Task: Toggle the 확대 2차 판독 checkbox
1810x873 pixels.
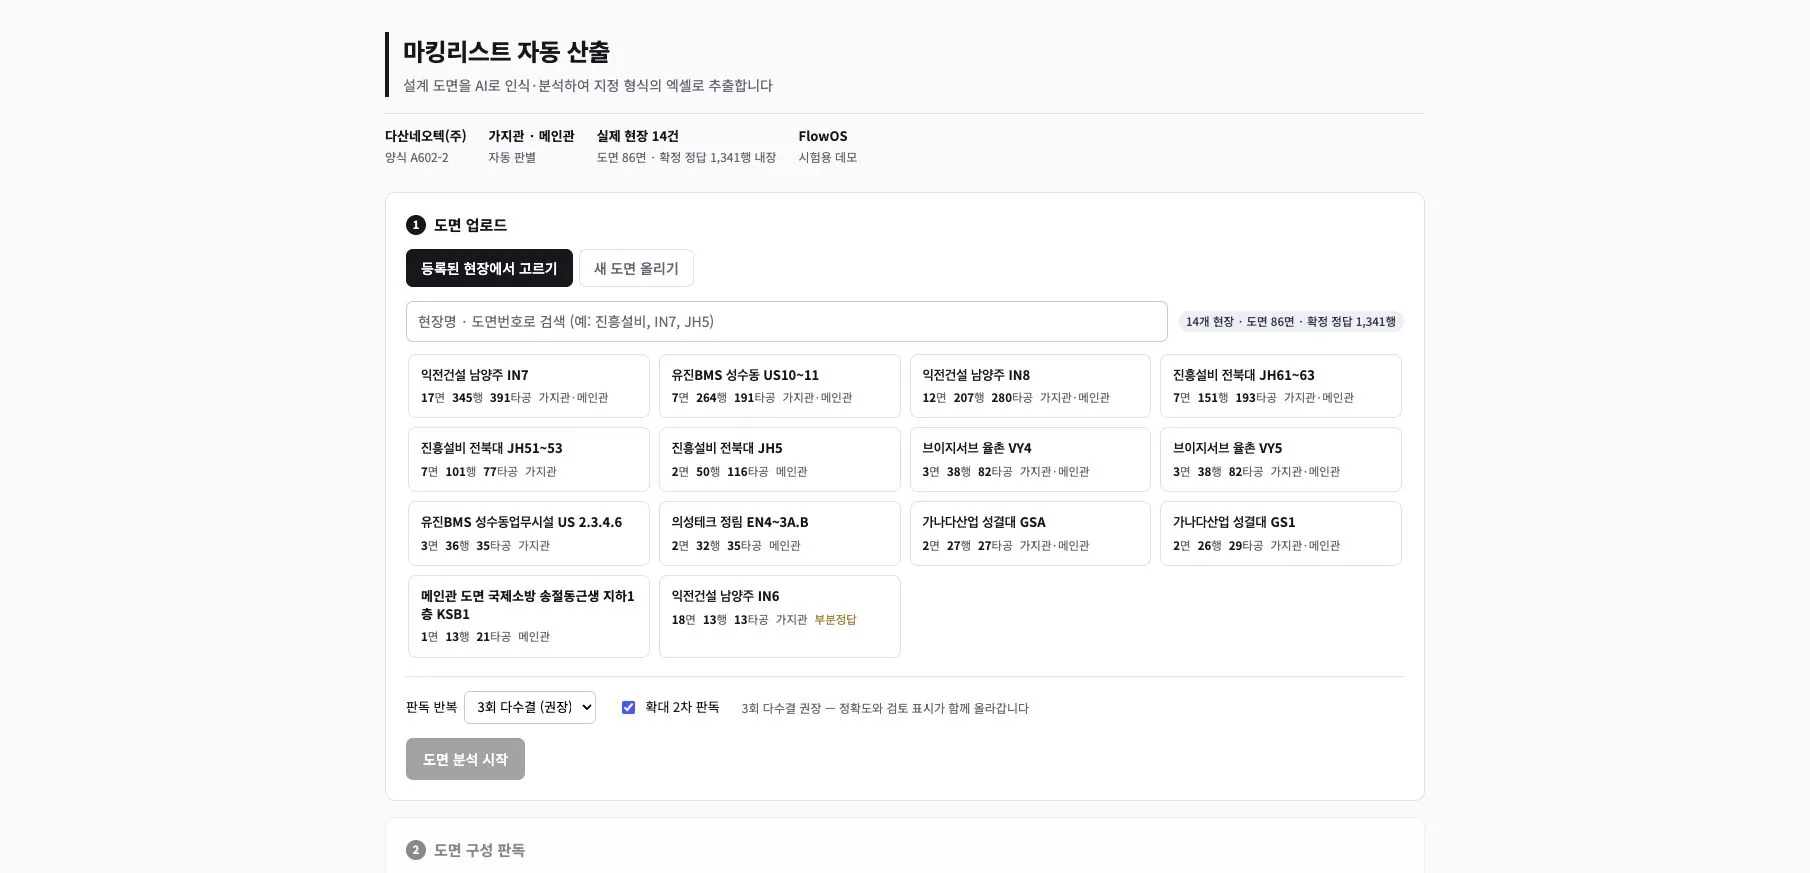Action: [x=628, y=707]
